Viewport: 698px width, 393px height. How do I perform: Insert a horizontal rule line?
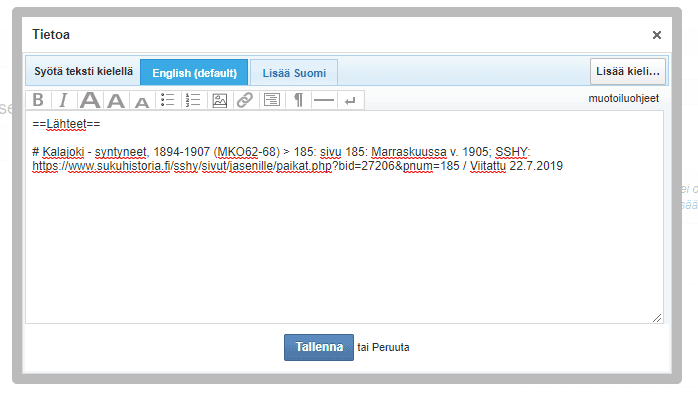point(324,100)
